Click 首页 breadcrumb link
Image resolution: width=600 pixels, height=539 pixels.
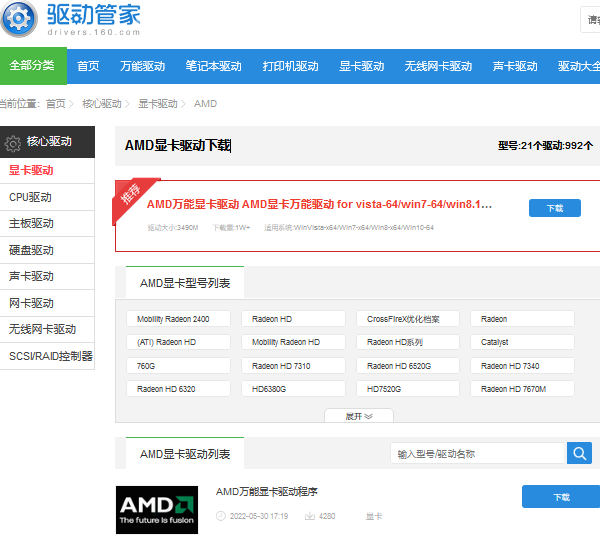click(55, 104)
